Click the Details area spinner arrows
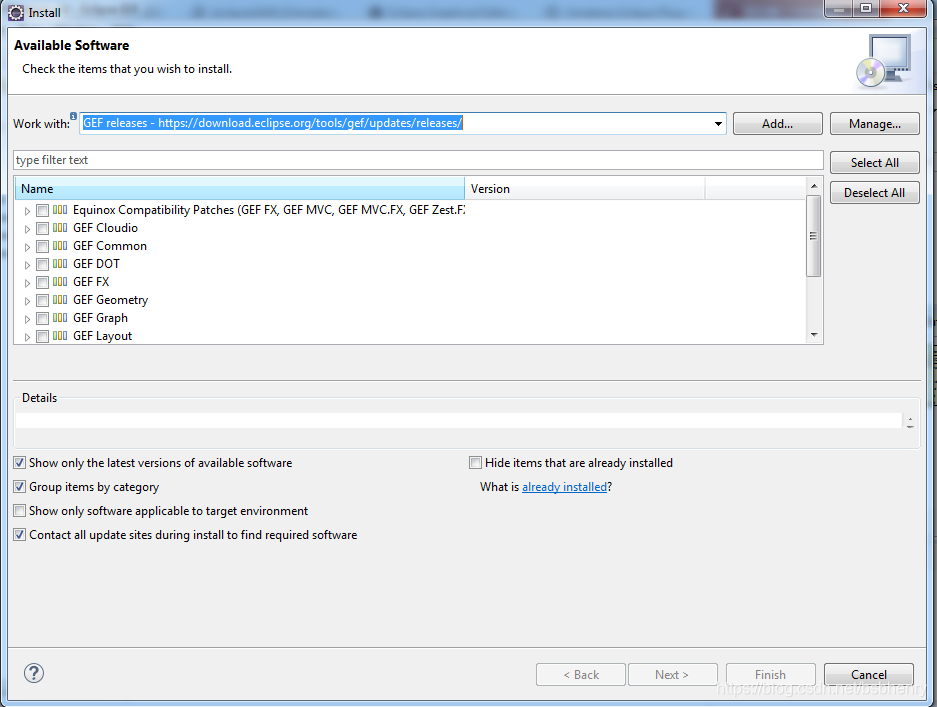 [910, 423]
